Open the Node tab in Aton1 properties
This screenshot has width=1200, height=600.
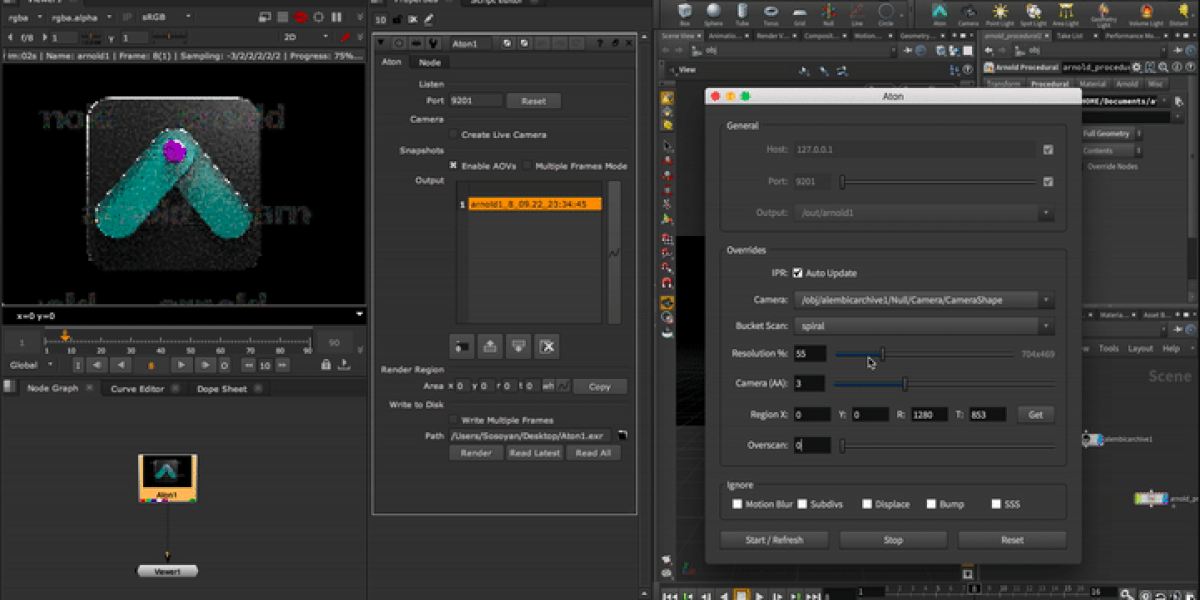(430, 62)
